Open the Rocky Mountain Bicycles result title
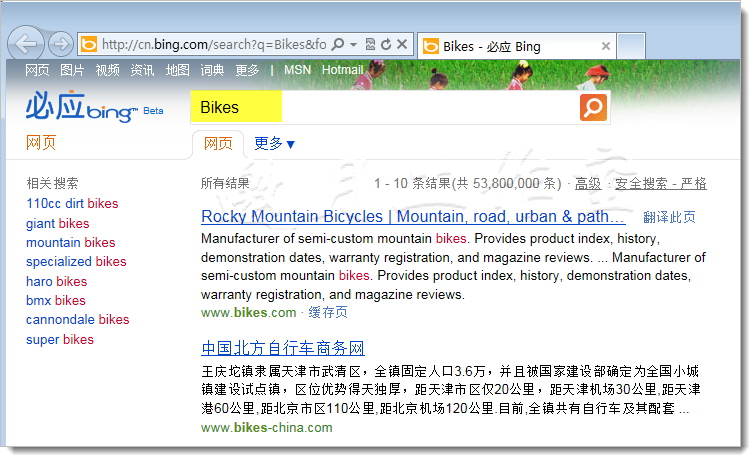Viewport: 756px width, 462px height. (413, 217)
